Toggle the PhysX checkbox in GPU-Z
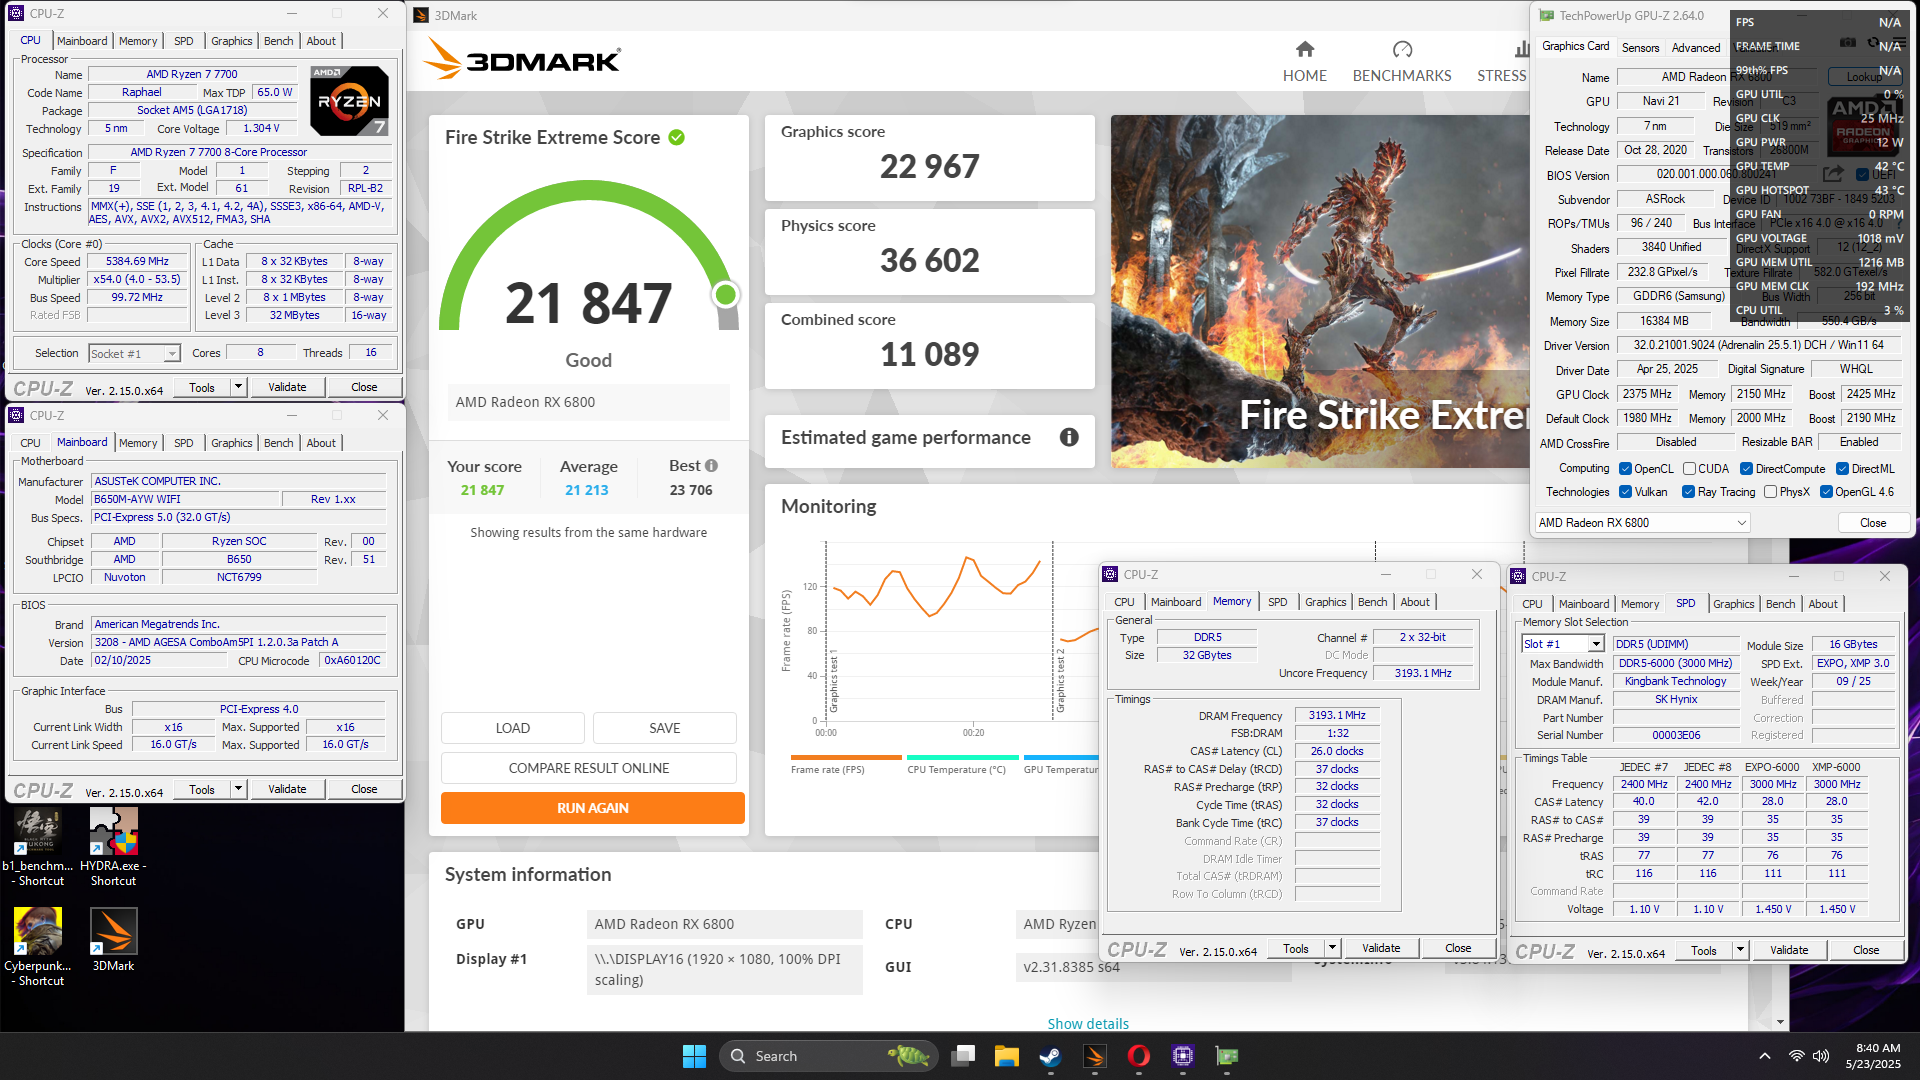Screen dimensions: 1920x1080 click(1770, 492)
